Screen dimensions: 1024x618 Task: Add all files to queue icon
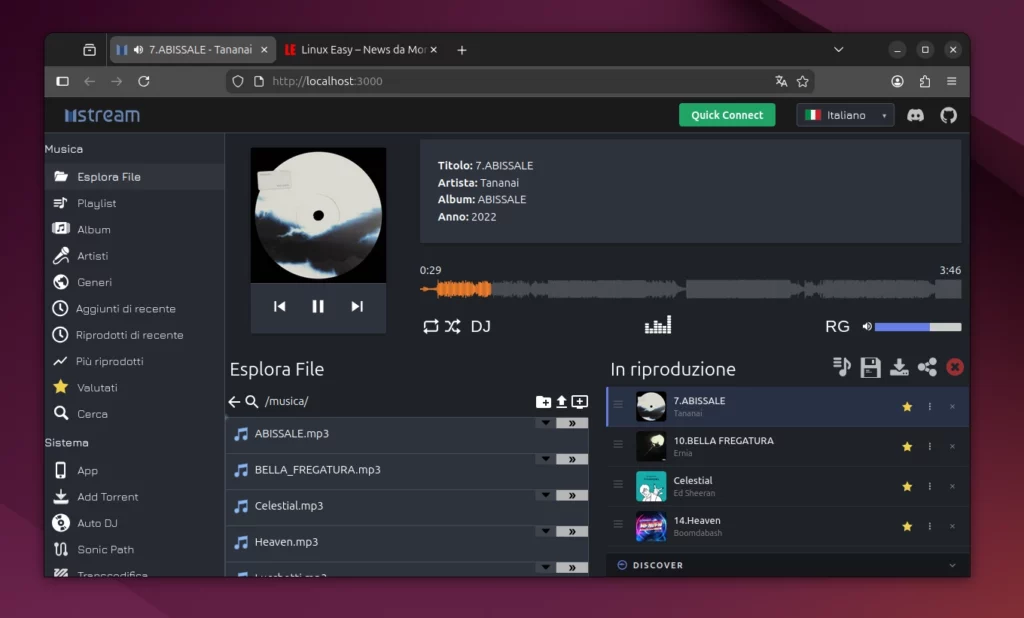(579, 401)
